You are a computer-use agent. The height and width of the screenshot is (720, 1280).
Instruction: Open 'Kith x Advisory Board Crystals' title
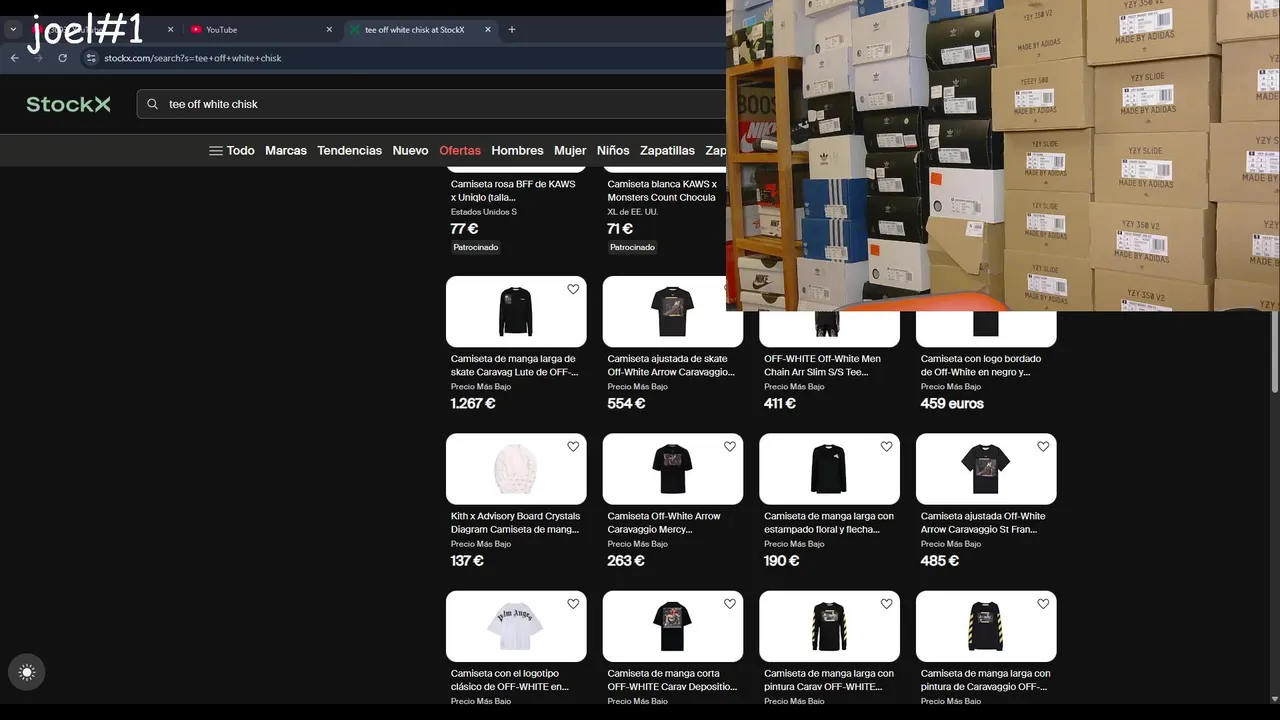click(515, 523)
